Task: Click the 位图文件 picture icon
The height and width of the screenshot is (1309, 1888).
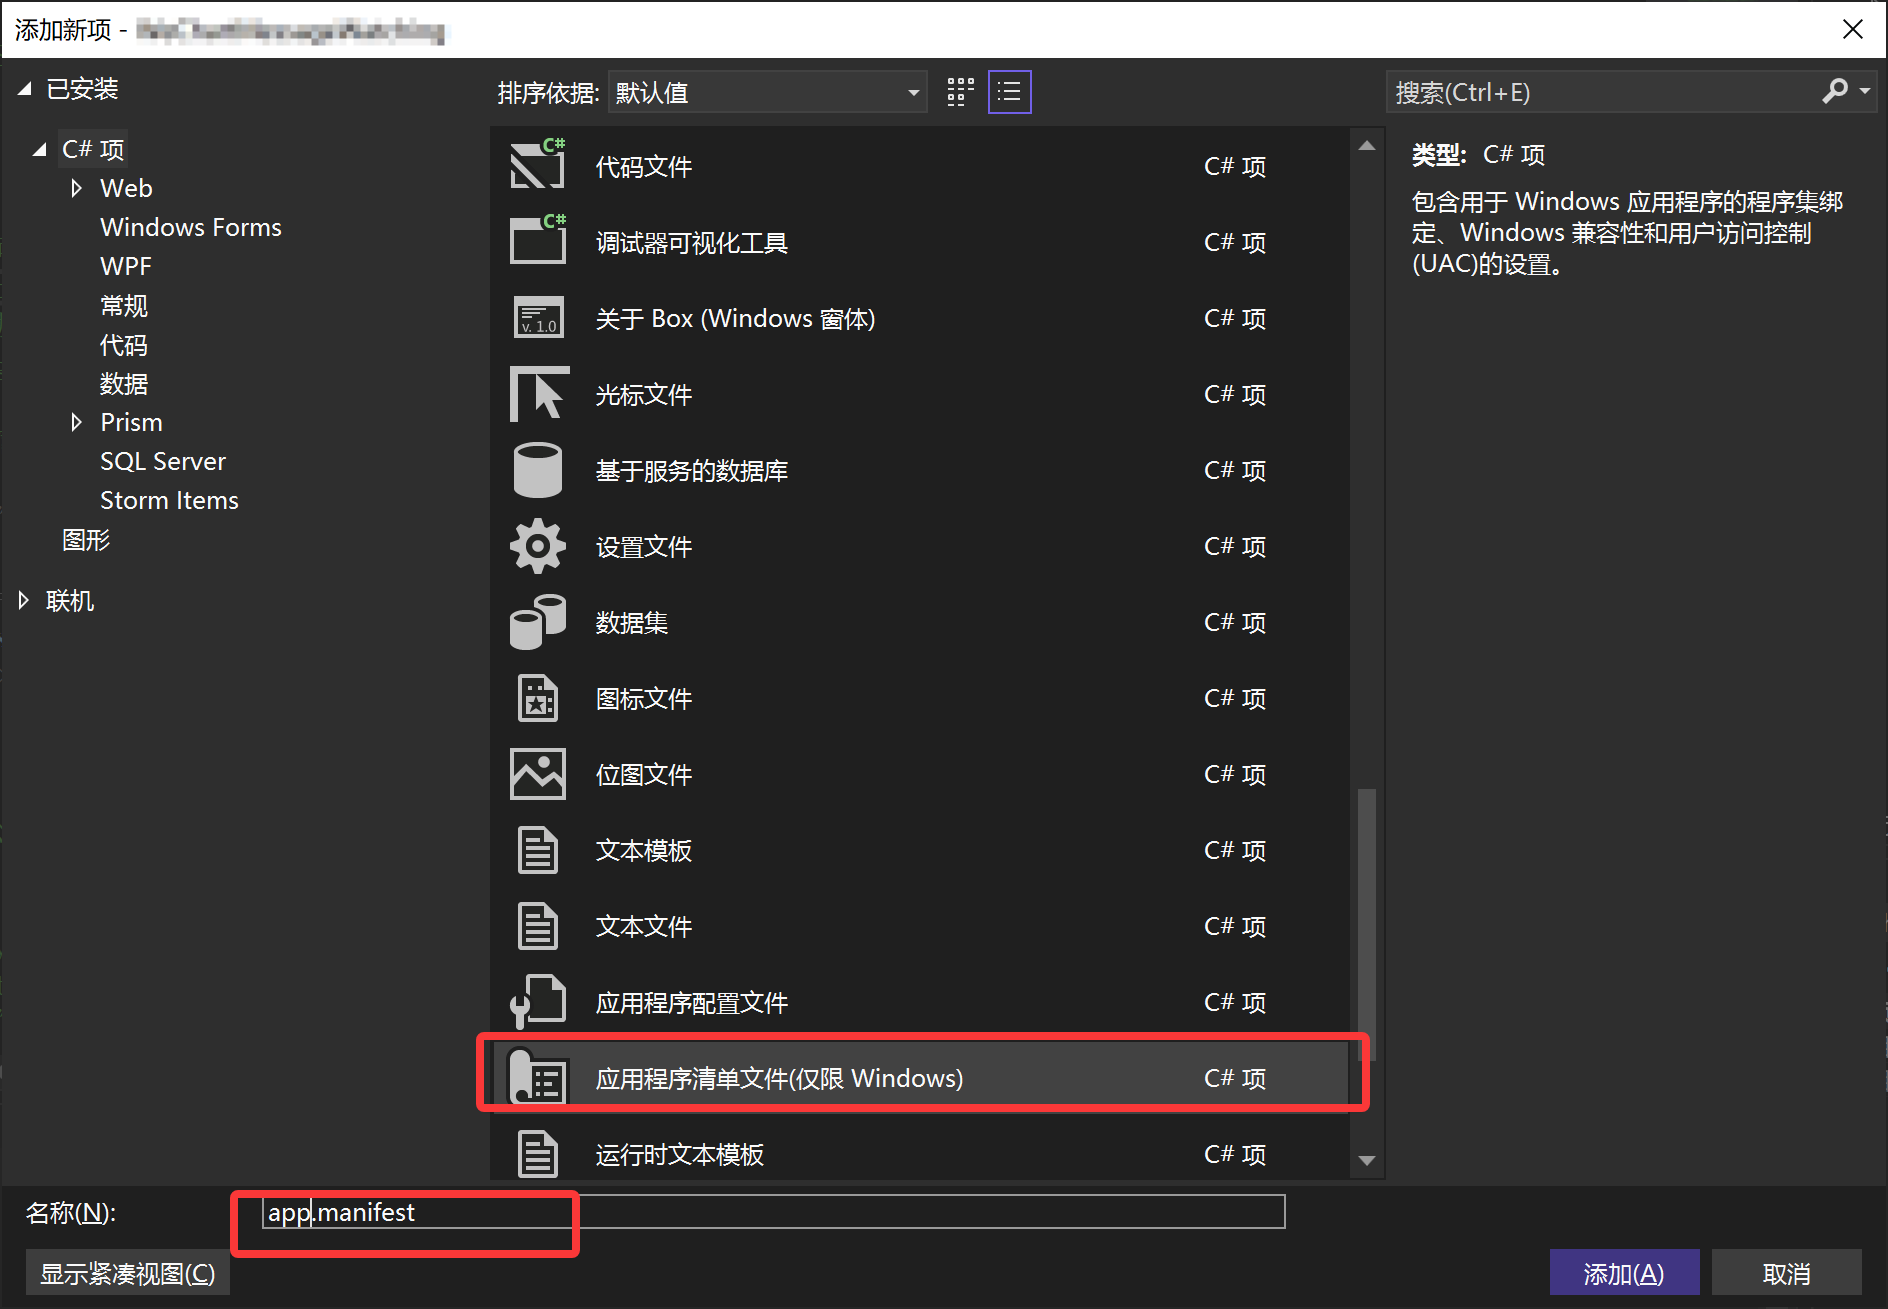Action: tap(538, 773)
